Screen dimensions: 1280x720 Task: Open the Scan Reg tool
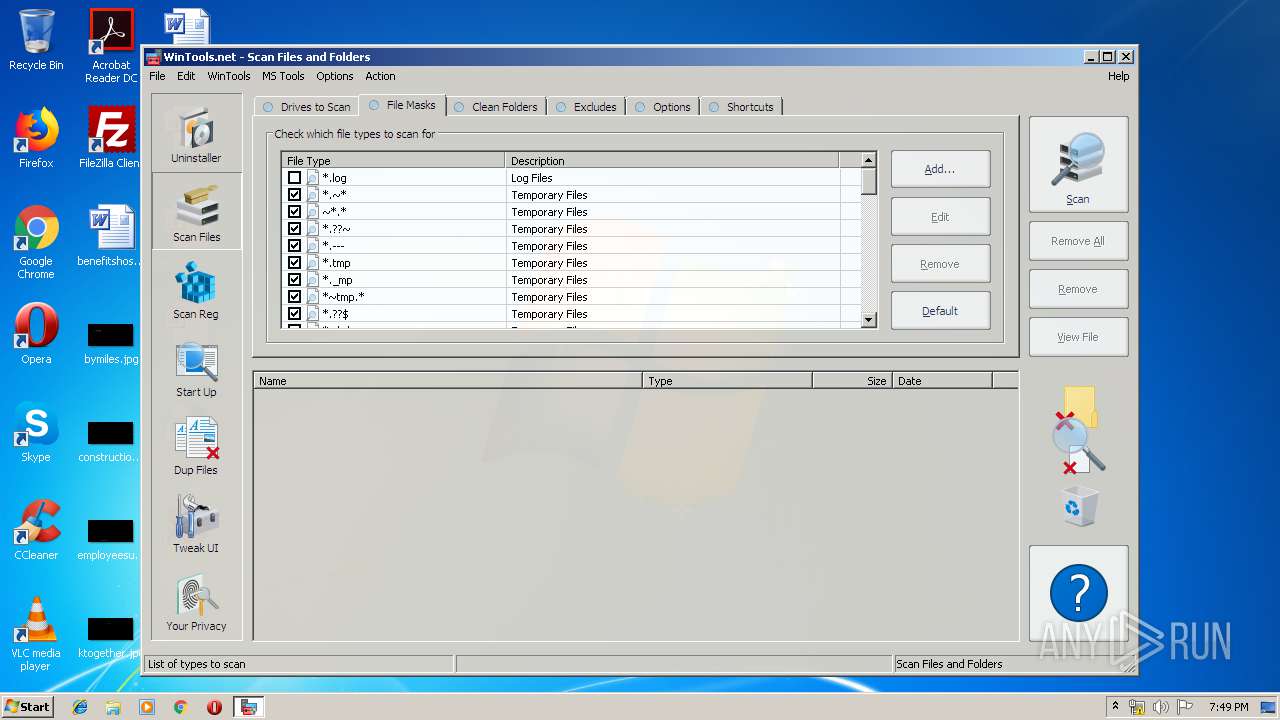click(x=196, y=289)
